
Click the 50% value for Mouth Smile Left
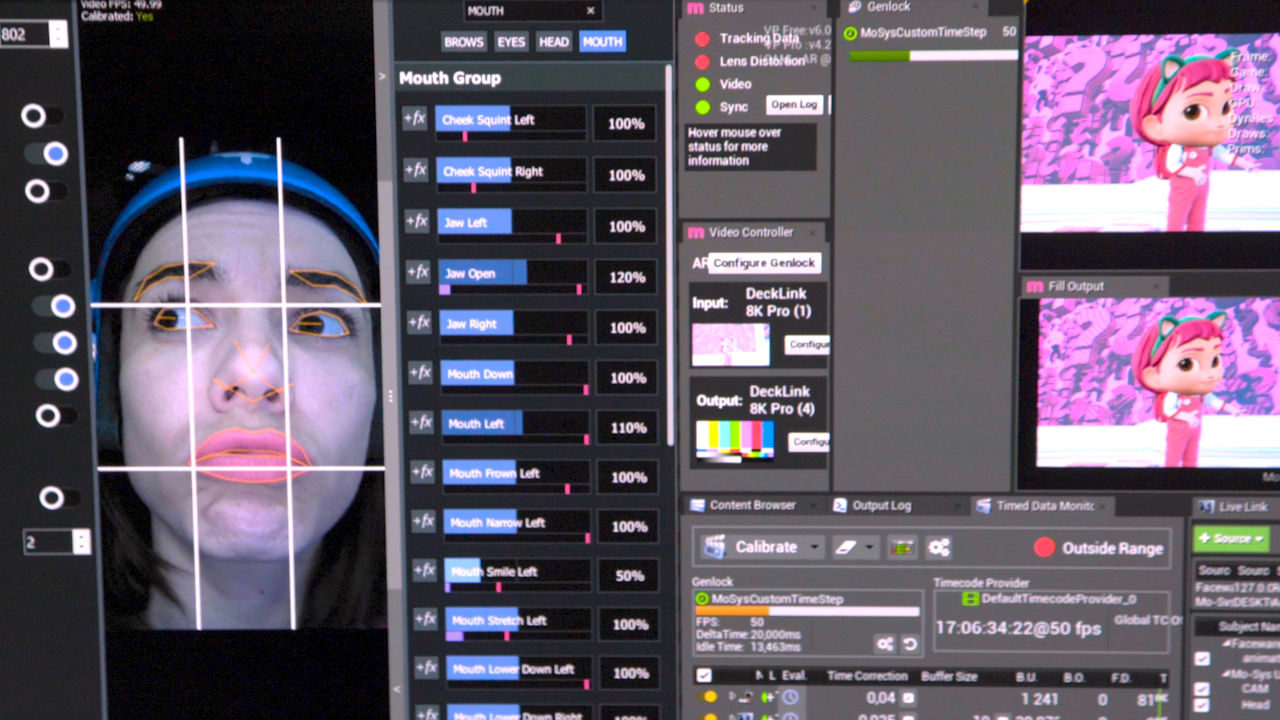[629, 576]
